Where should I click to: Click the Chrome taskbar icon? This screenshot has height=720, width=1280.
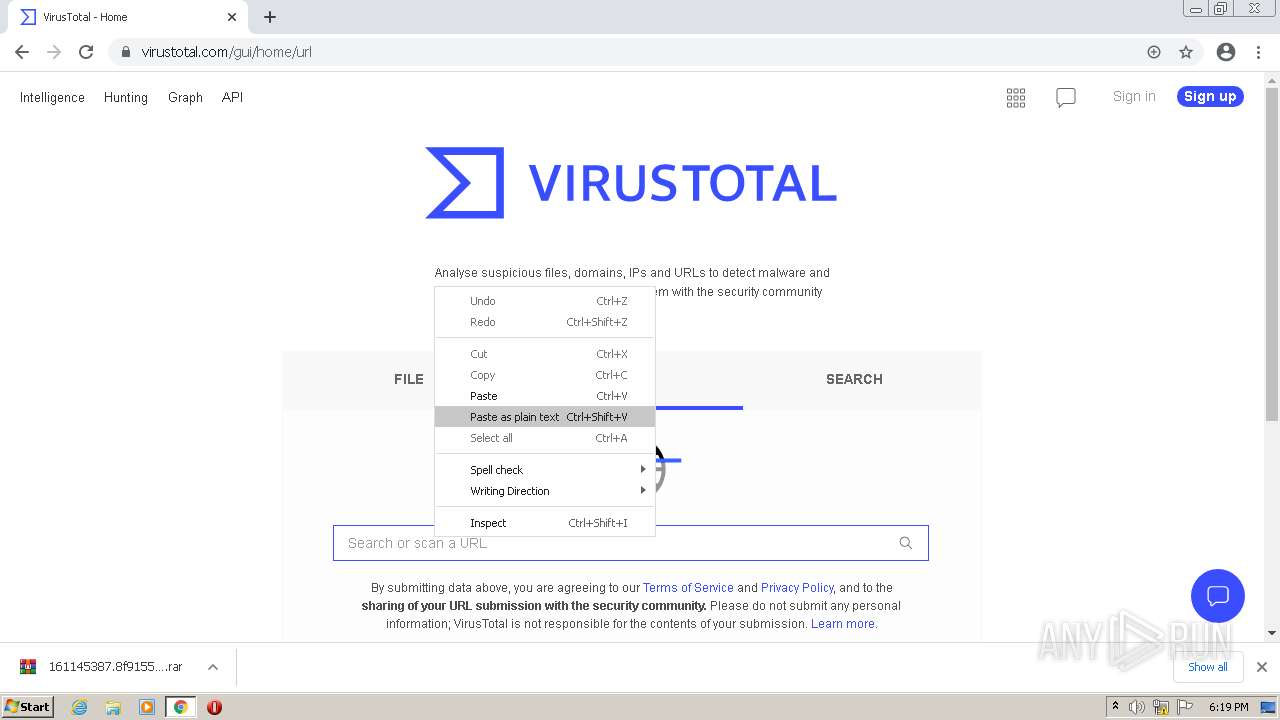click(x=181, y=707)
